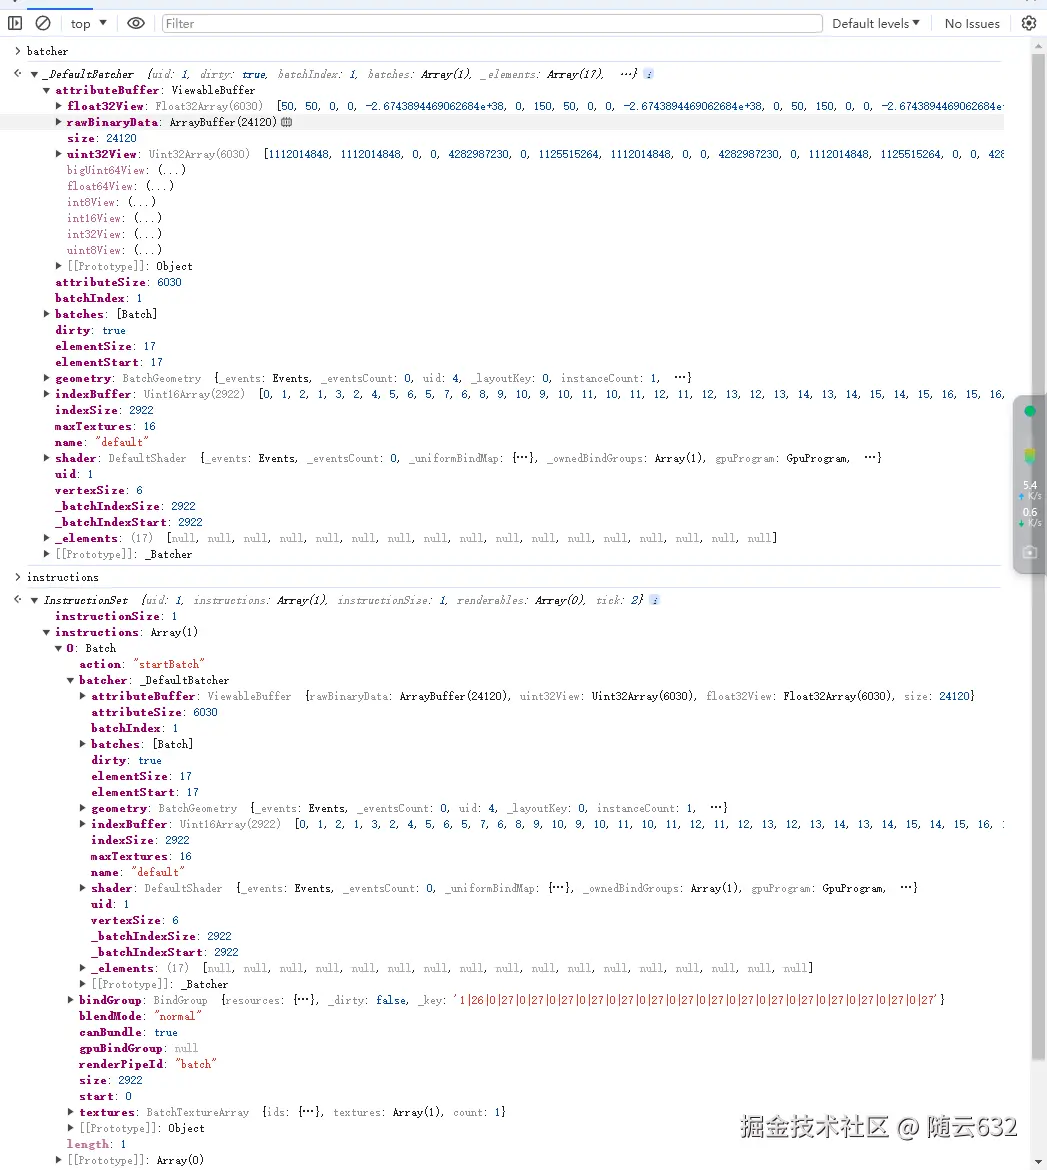
Task: Open the No Issues indicator
Action: (972, 23)
